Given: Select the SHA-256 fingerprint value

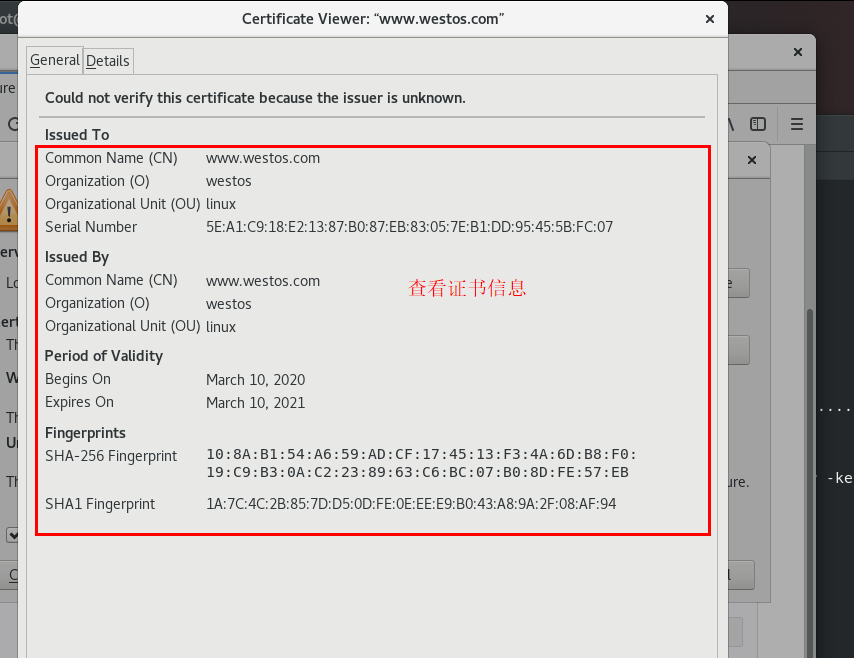Looking at the screenshot, I should pos(421,463).
